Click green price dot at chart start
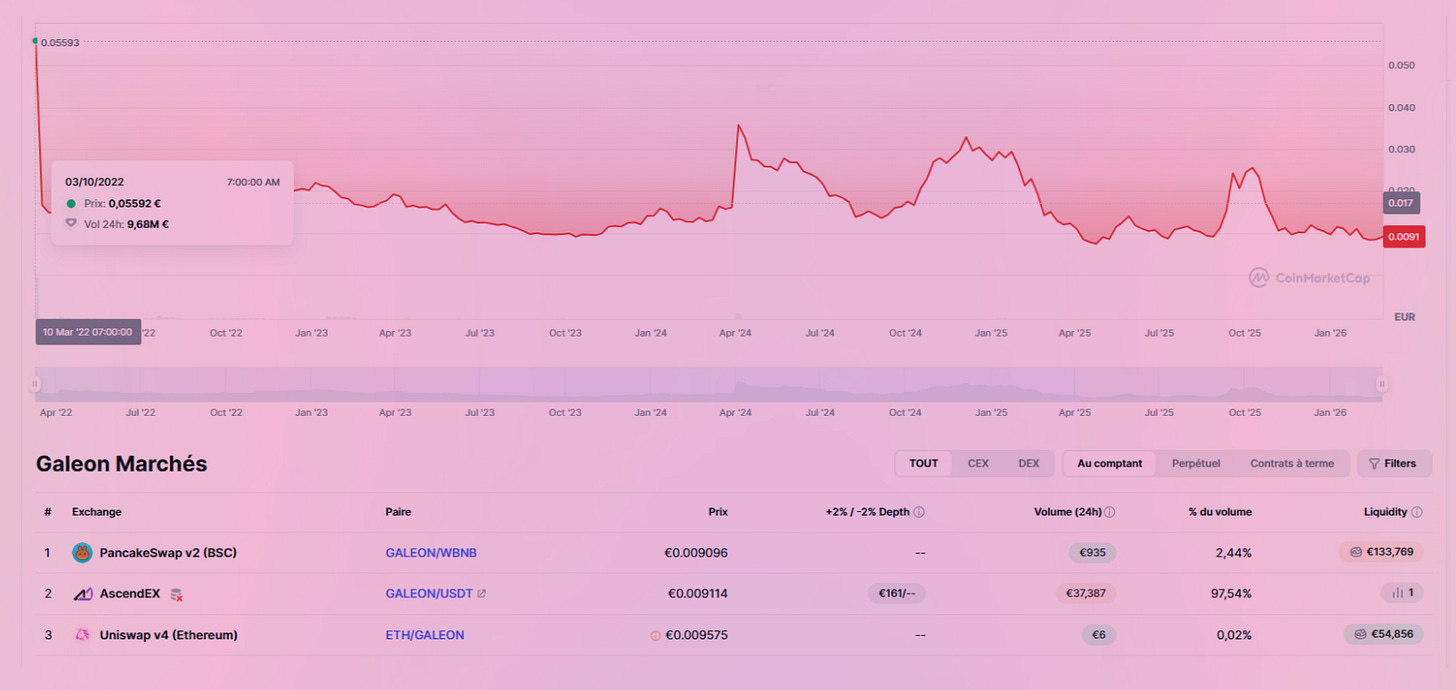1456x690 pixels. 35,41
